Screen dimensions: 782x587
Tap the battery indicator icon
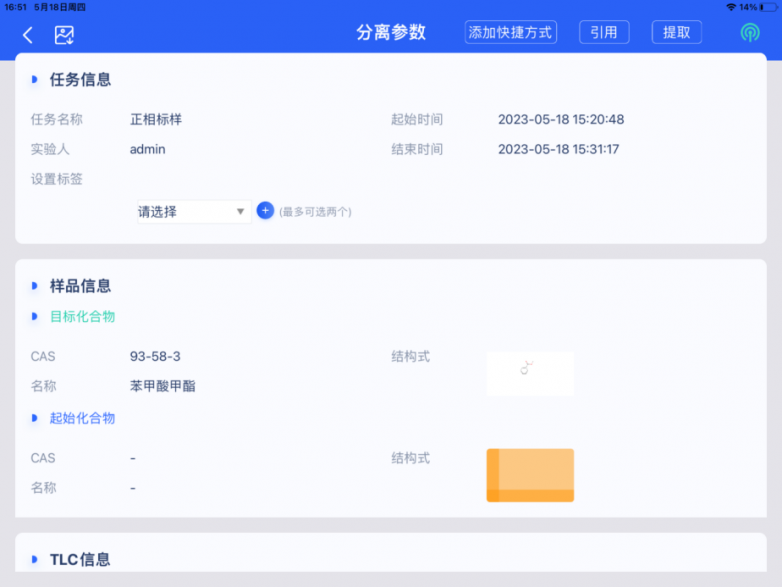click(x=769, y=7)
